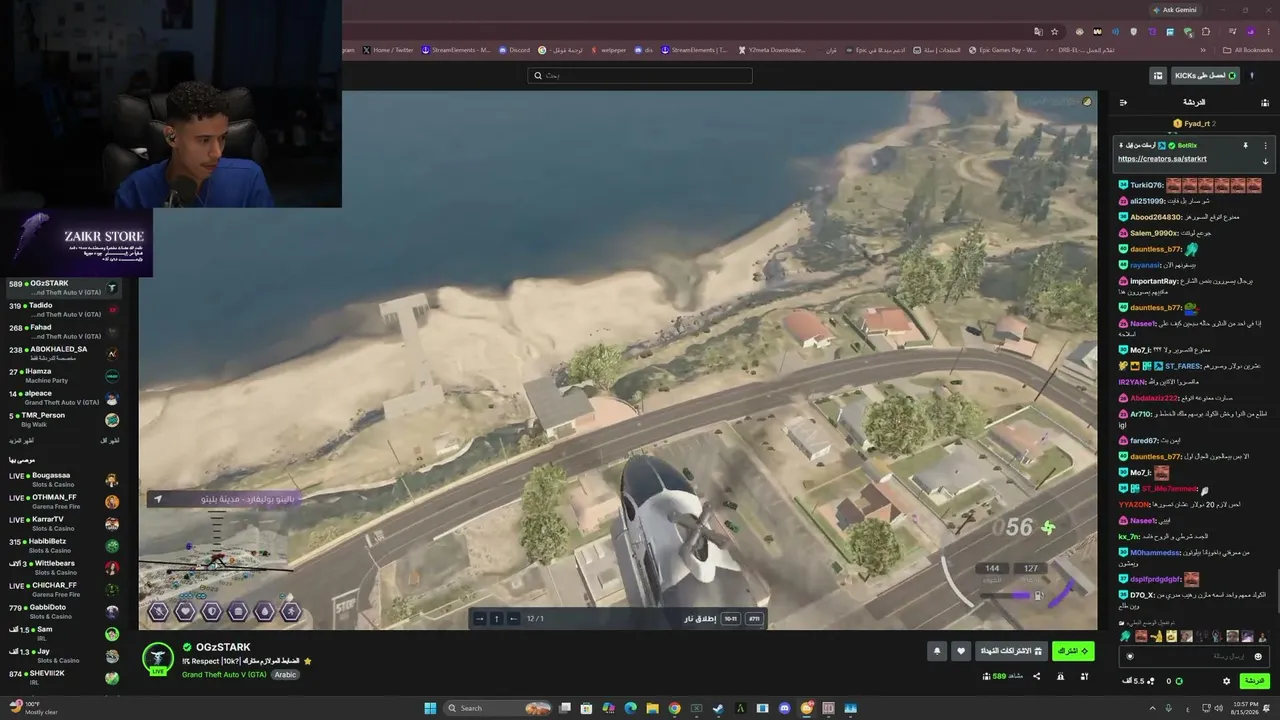The width and height of the screenshot is (1280, 720).
Task: Open the emoji picker in the chat box
Action: (1258, 656)
